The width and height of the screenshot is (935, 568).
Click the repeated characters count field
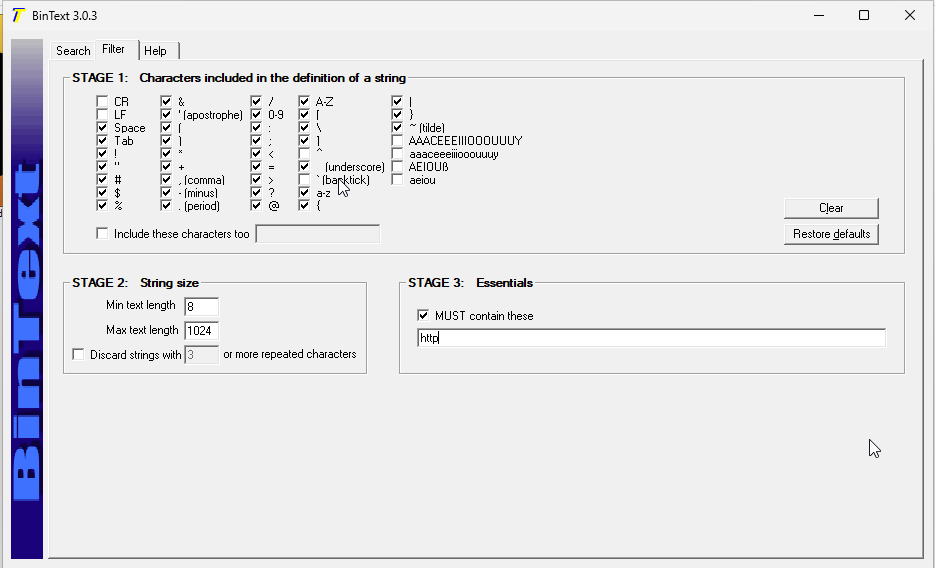click(202, 355)
